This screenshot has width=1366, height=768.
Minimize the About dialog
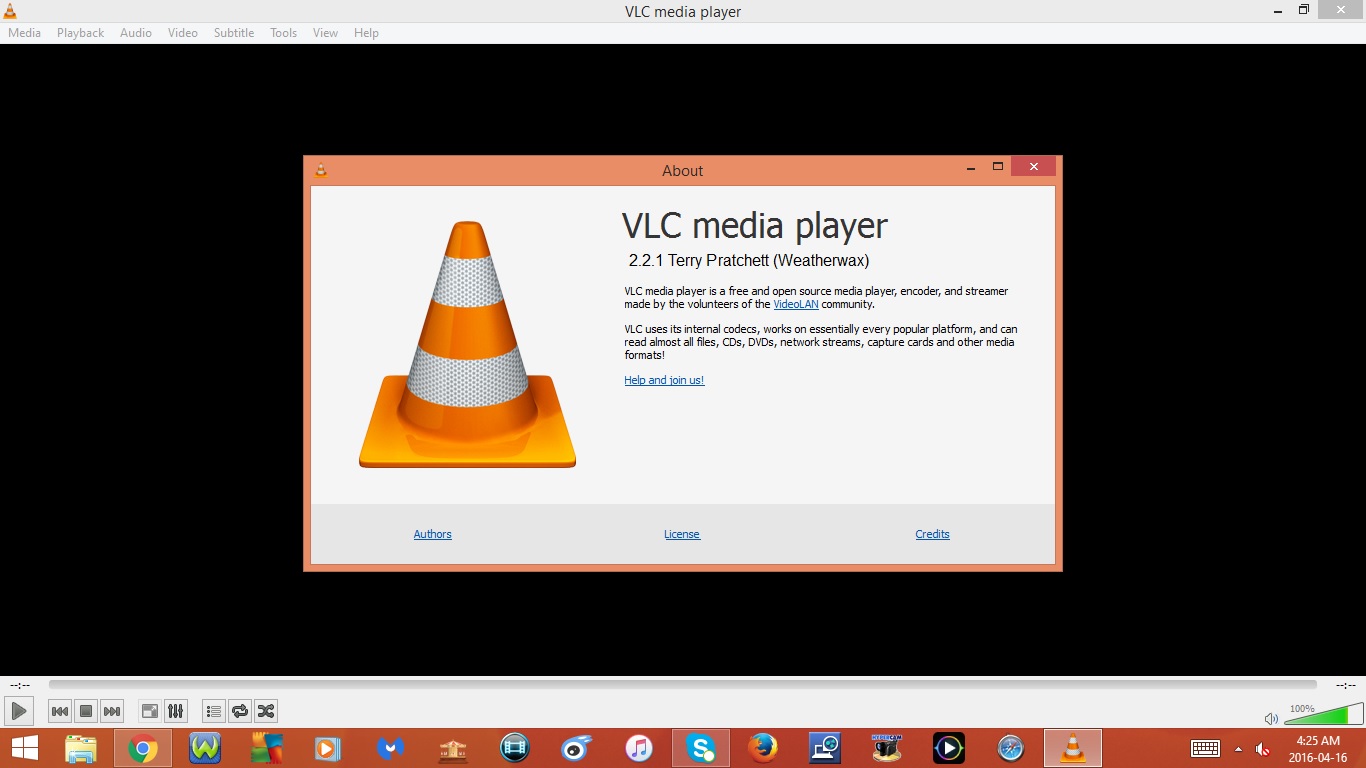pos(971,167)
